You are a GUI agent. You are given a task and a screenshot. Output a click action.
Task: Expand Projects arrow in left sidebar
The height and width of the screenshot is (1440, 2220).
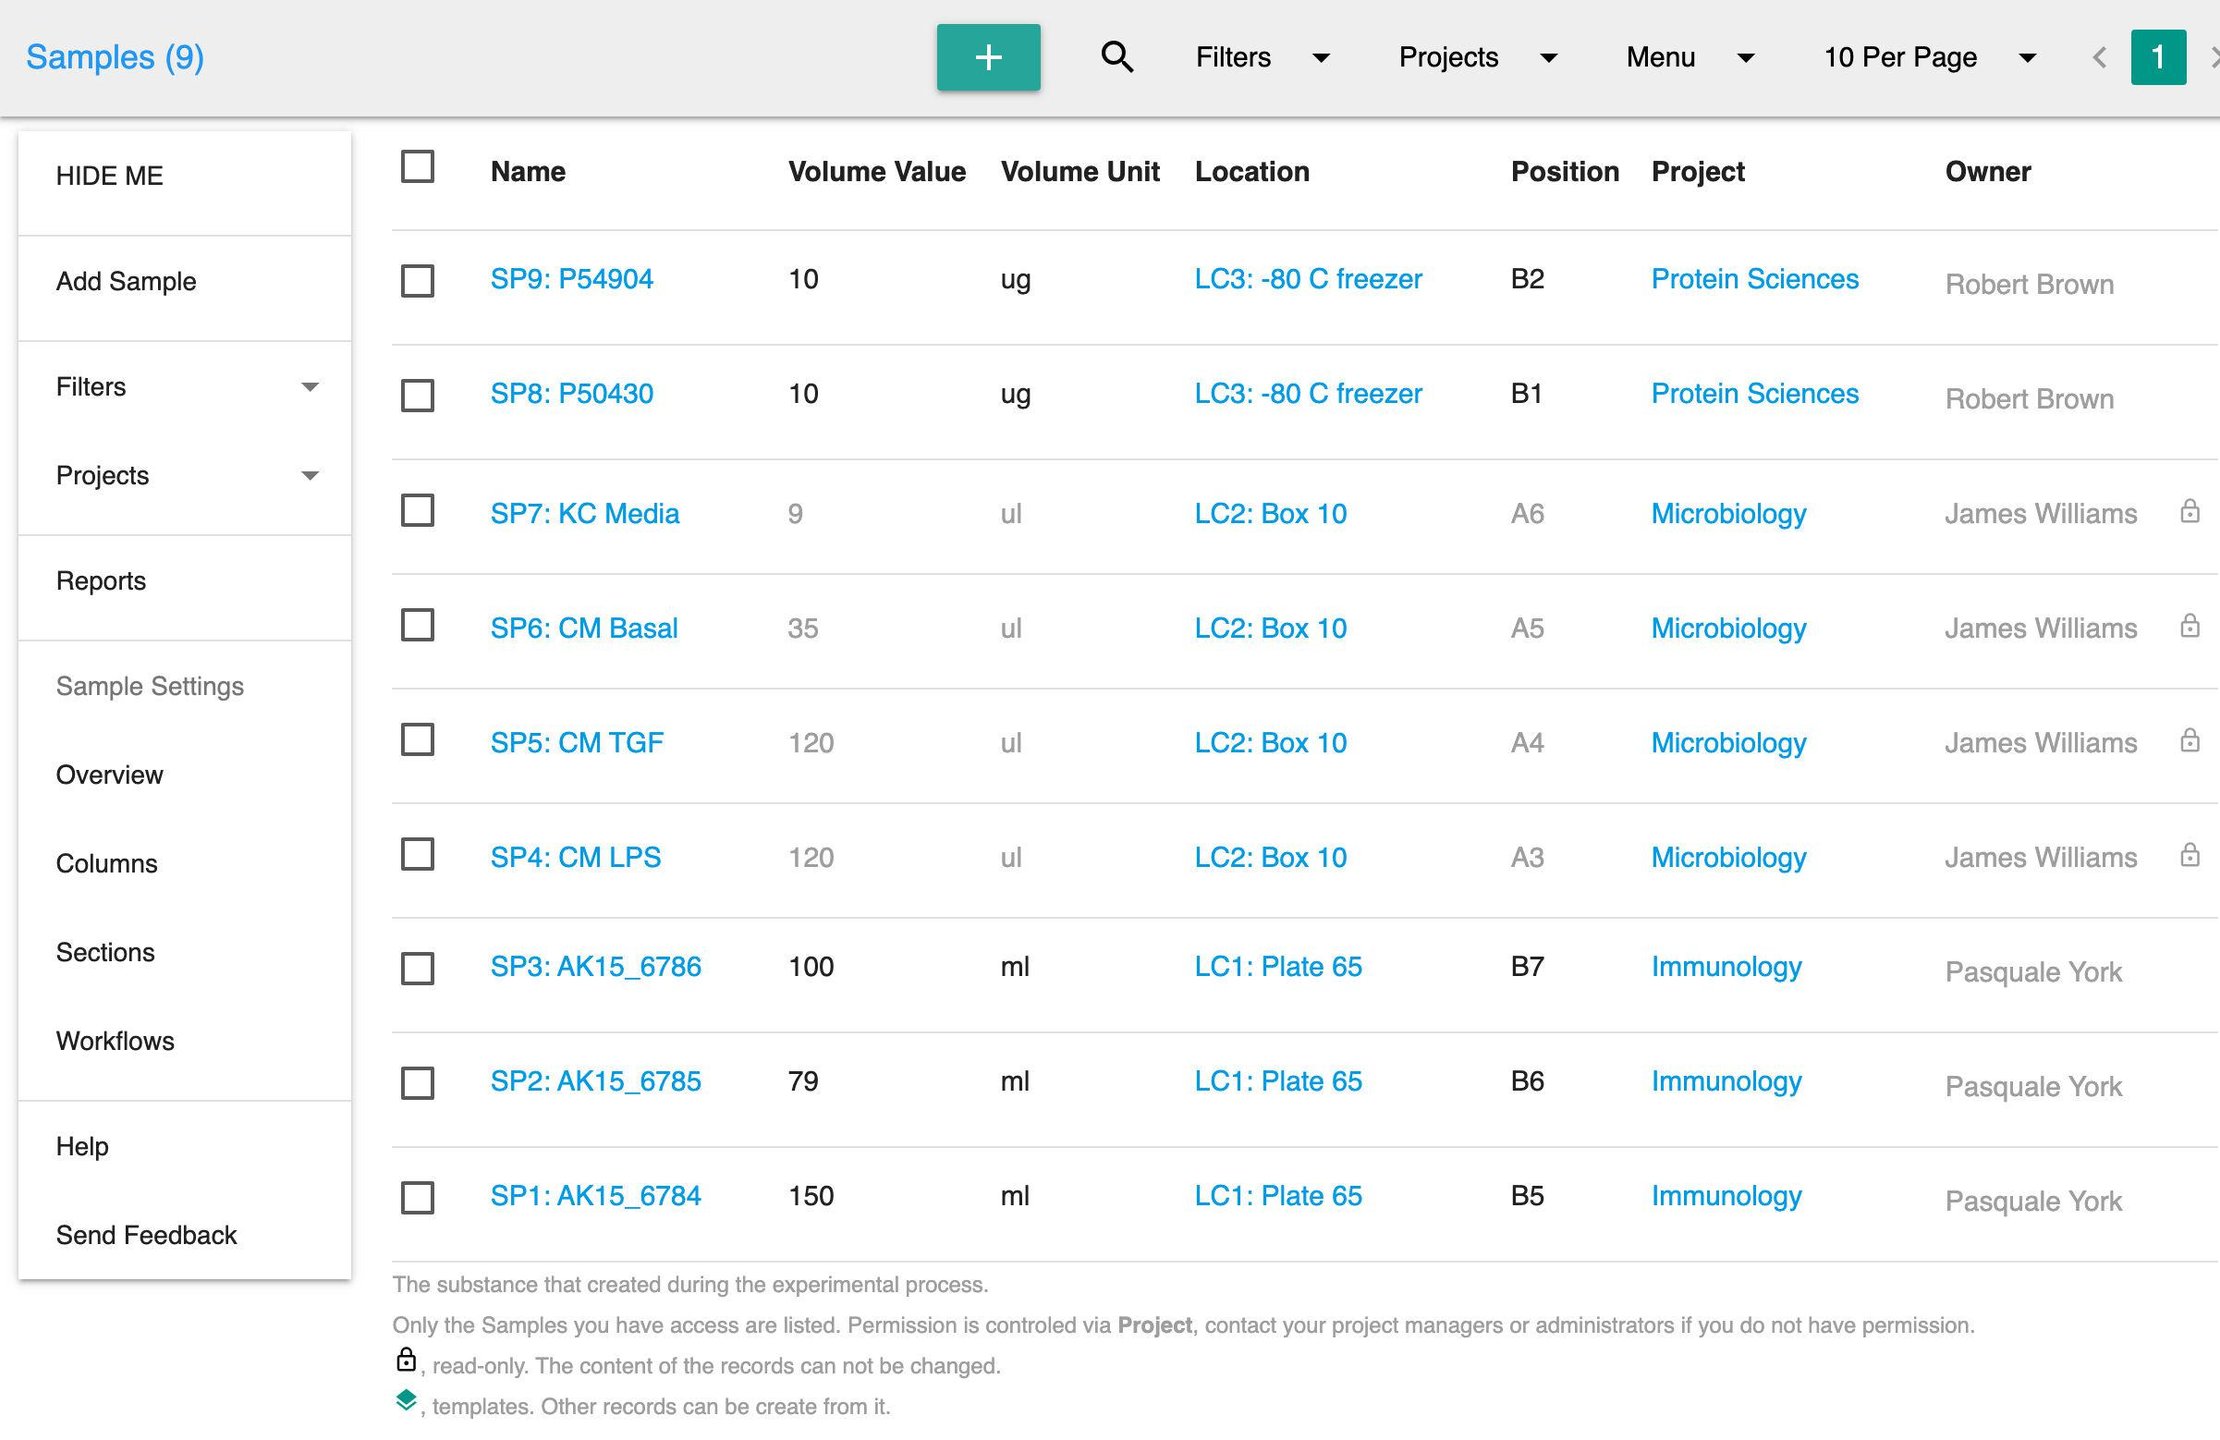click(x=310, y=476)
